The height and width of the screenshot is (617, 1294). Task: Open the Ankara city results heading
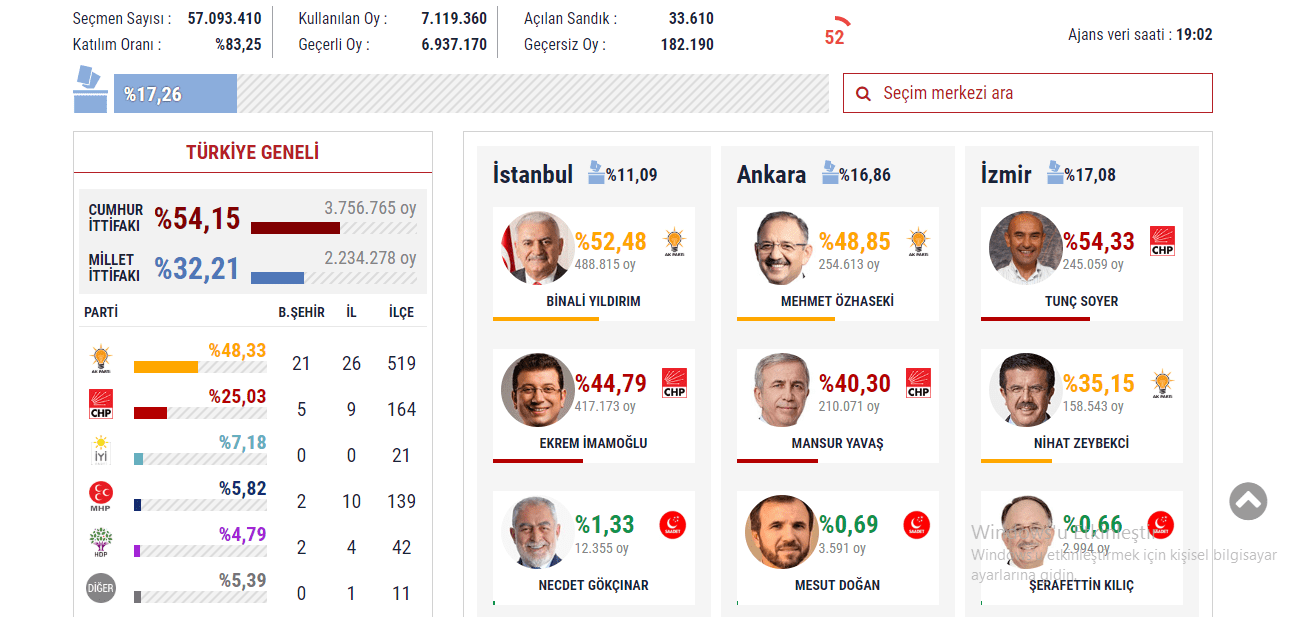coord(771,175)
